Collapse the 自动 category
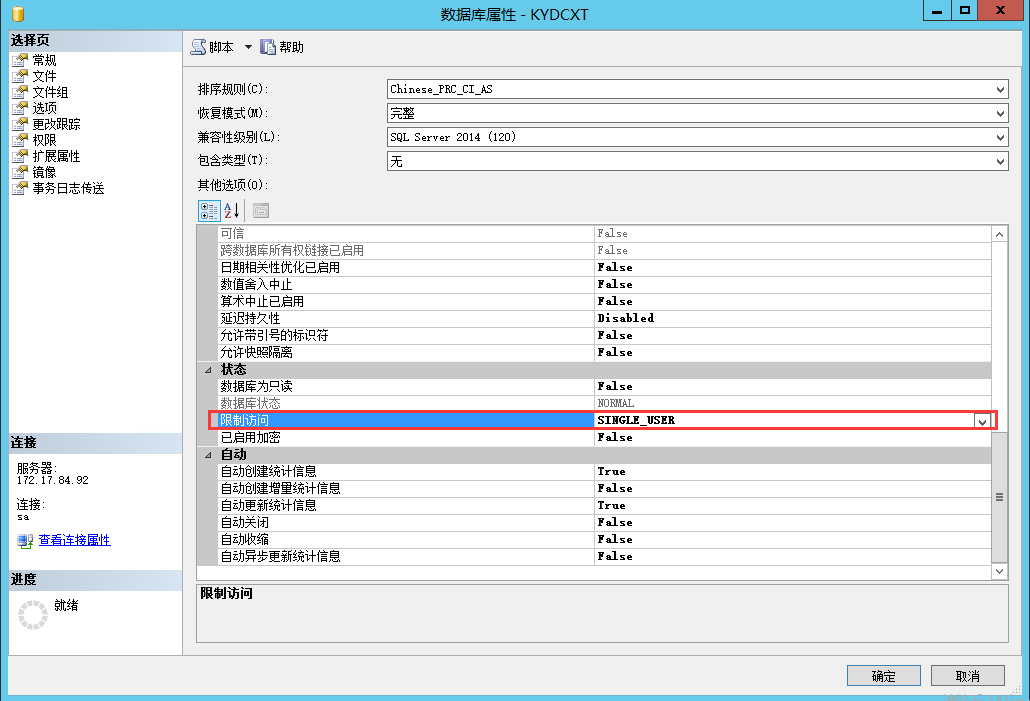Image resolution: width=1030 pixels, height=701 pixels. tap(208, 455)
